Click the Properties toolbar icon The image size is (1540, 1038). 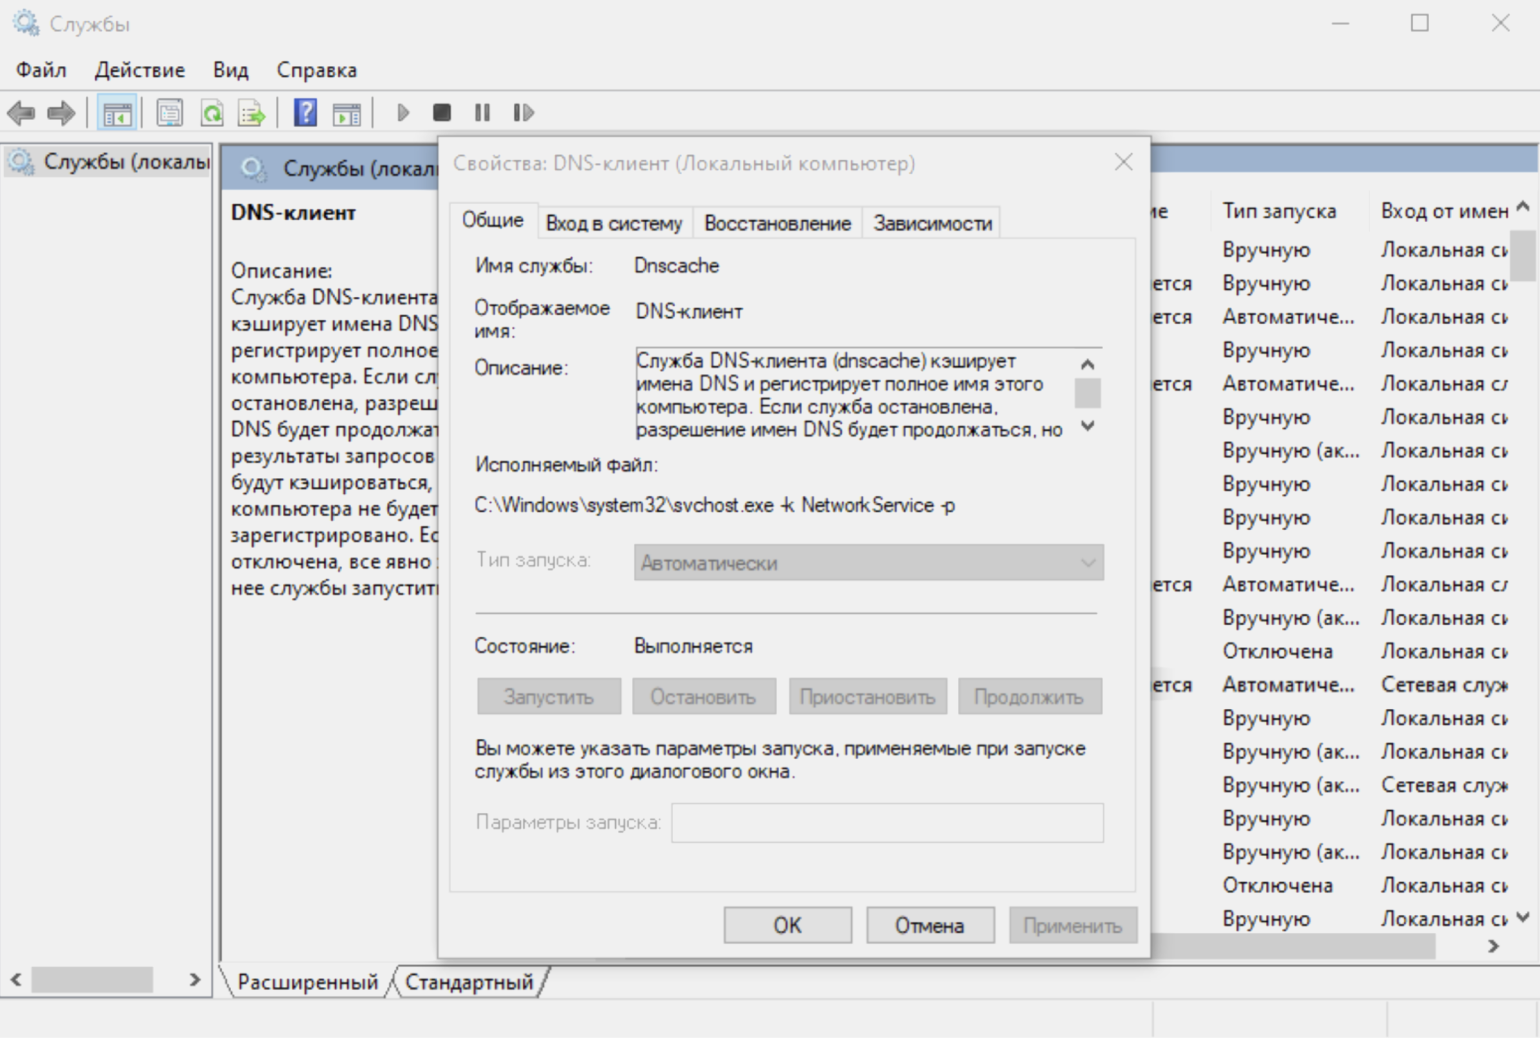coord(170,113)
